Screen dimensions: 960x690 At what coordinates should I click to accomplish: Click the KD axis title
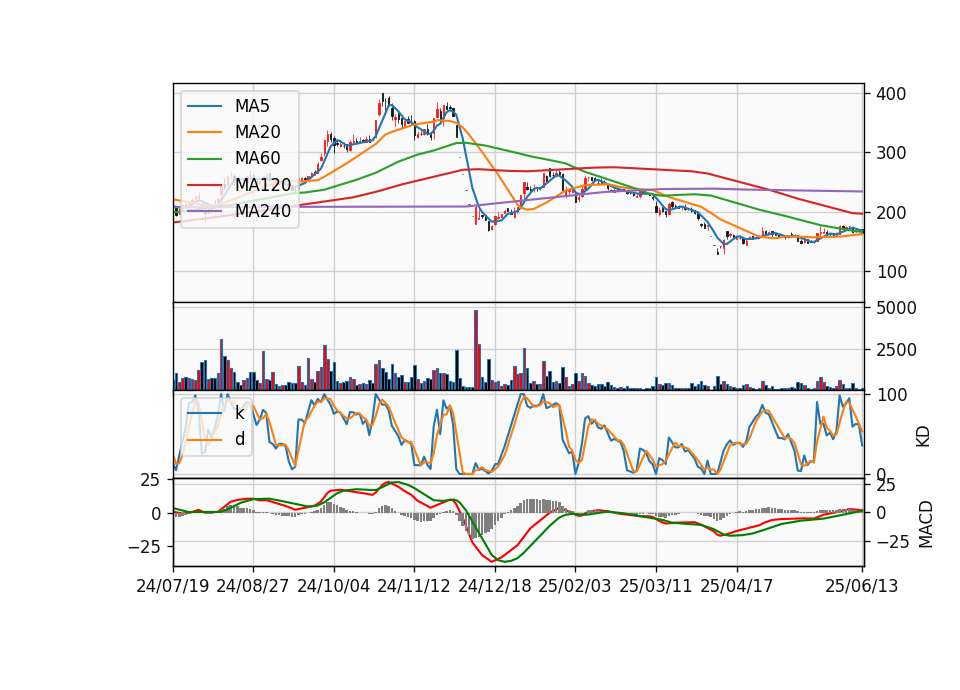923,437
